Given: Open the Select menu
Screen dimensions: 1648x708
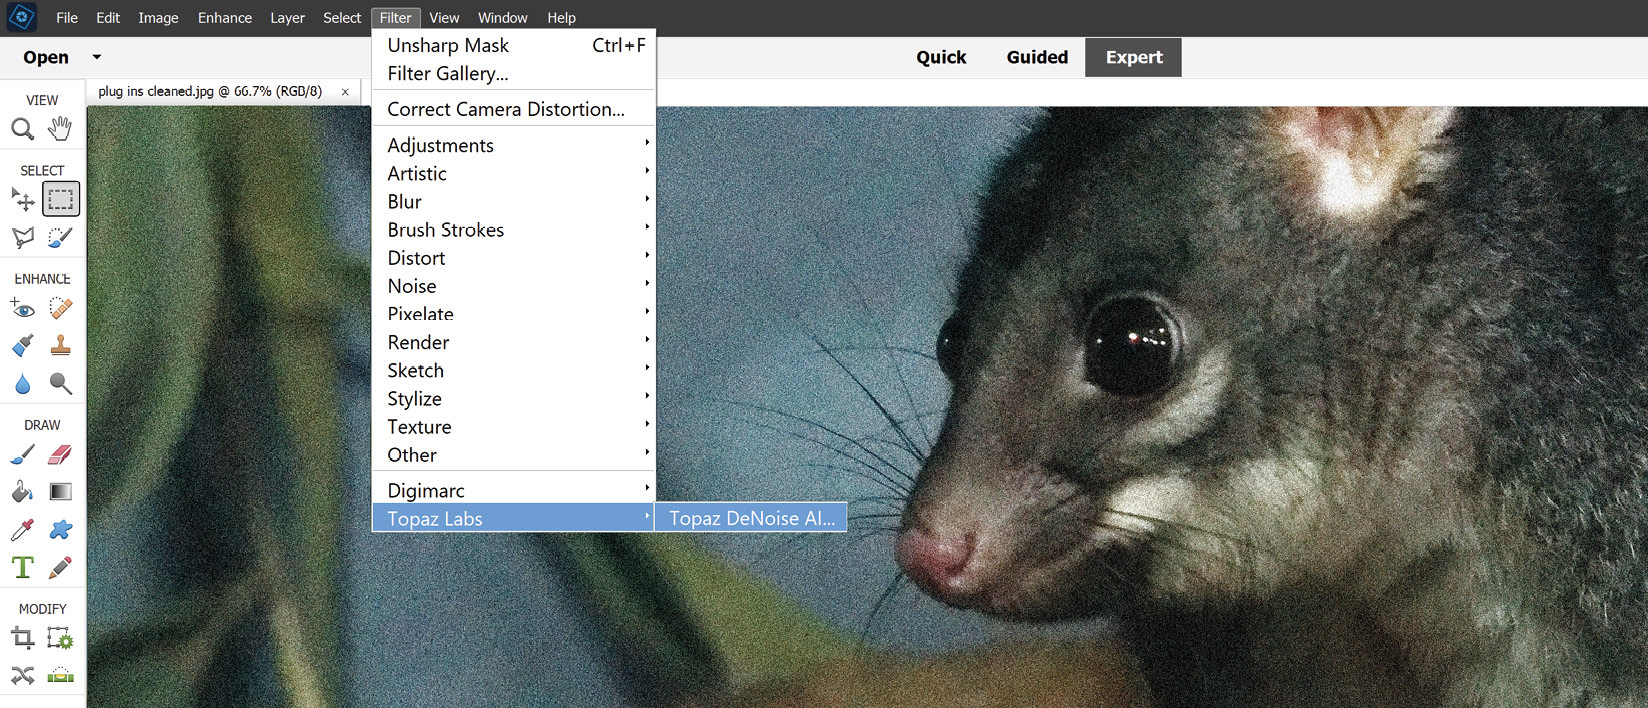Looking at the screenshot, I should coord(342,18).
